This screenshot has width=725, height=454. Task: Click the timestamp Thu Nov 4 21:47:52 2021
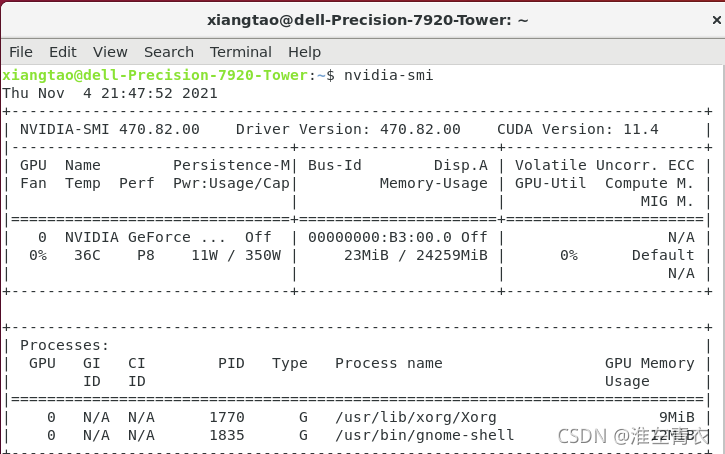coord(110,93)
